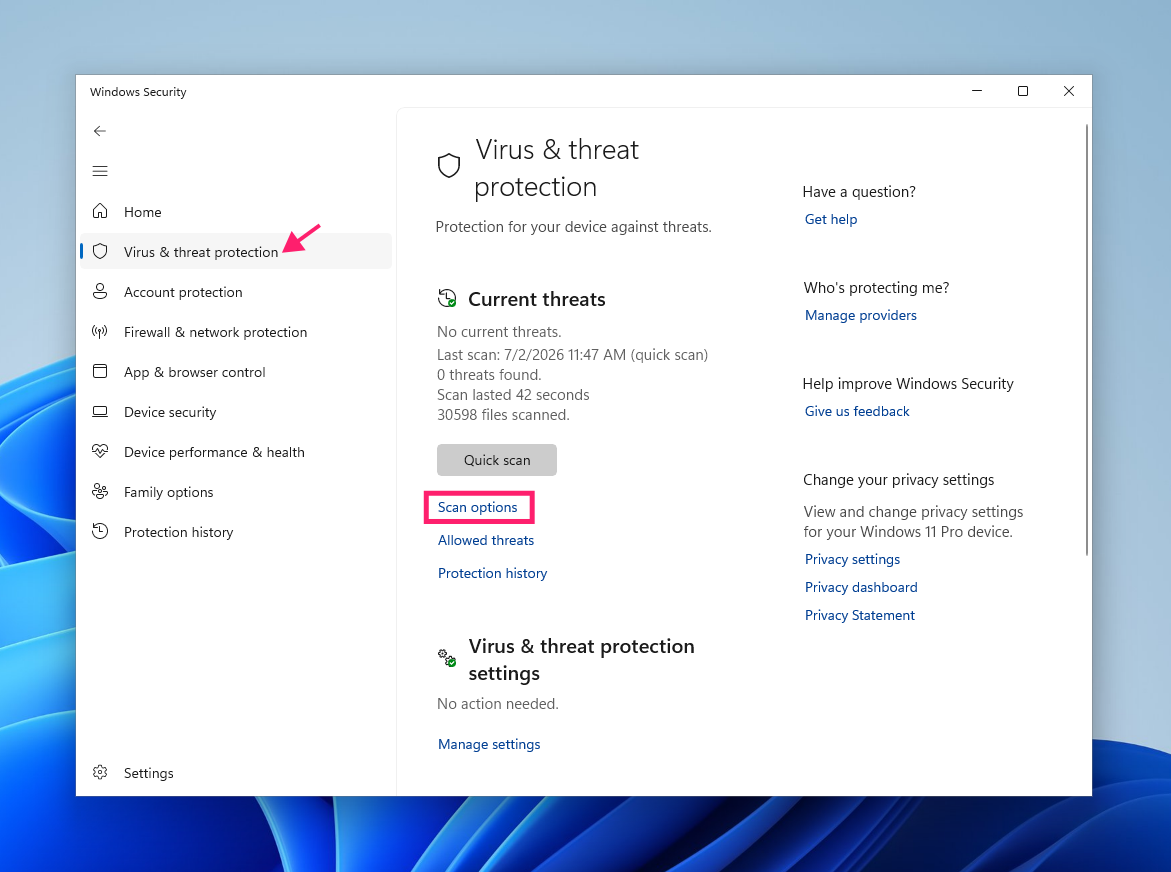The image size is (1171, 872).
Task: Click the Device performance heart icon
Action: coord(100,451)
